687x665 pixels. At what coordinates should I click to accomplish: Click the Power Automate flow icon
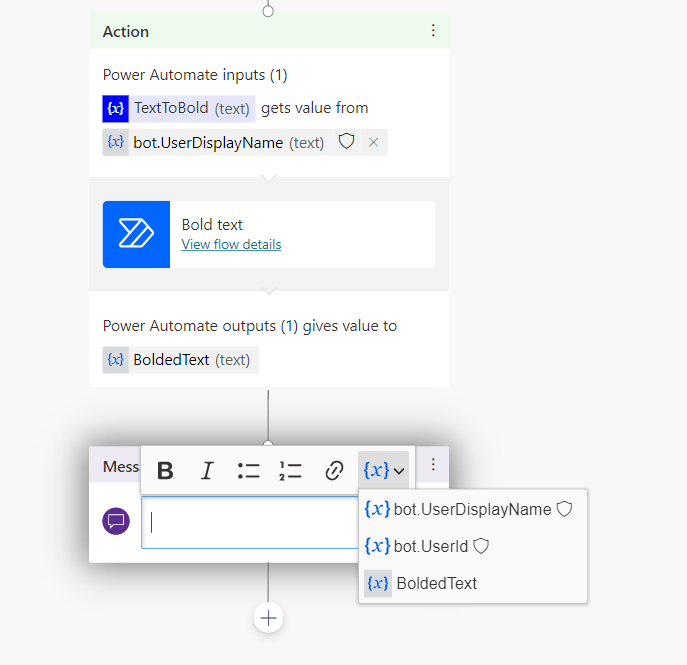click(136, 234)
